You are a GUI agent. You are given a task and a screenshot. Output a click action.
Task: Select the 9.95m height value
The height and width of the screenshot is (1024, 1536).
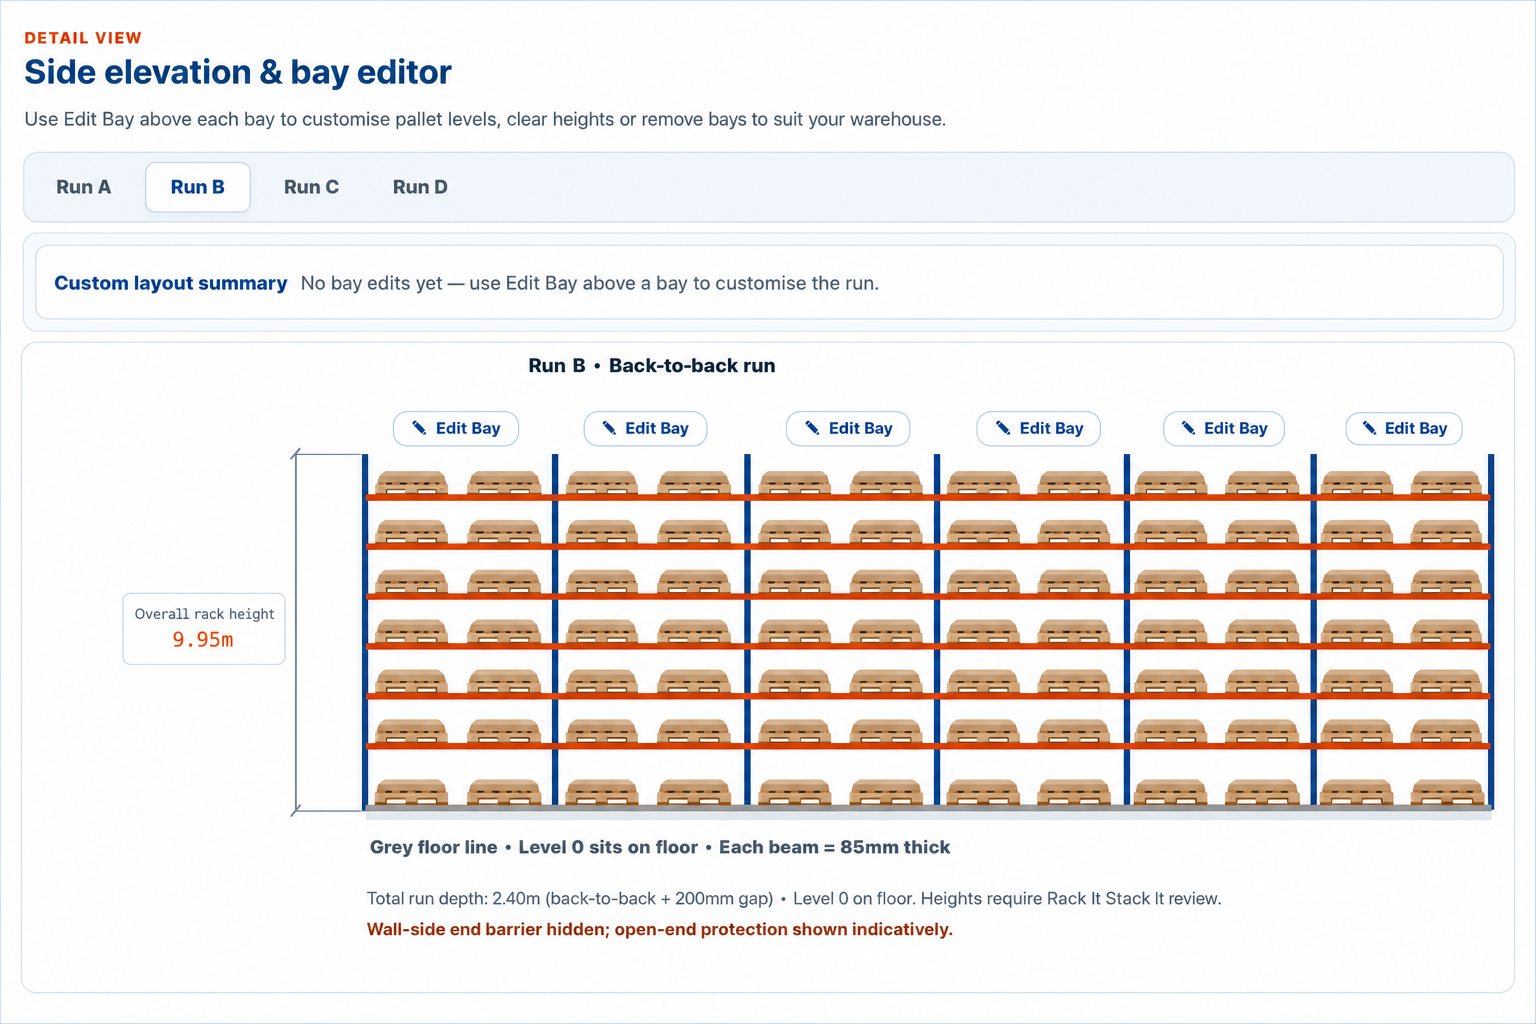(x=203, y=640)
